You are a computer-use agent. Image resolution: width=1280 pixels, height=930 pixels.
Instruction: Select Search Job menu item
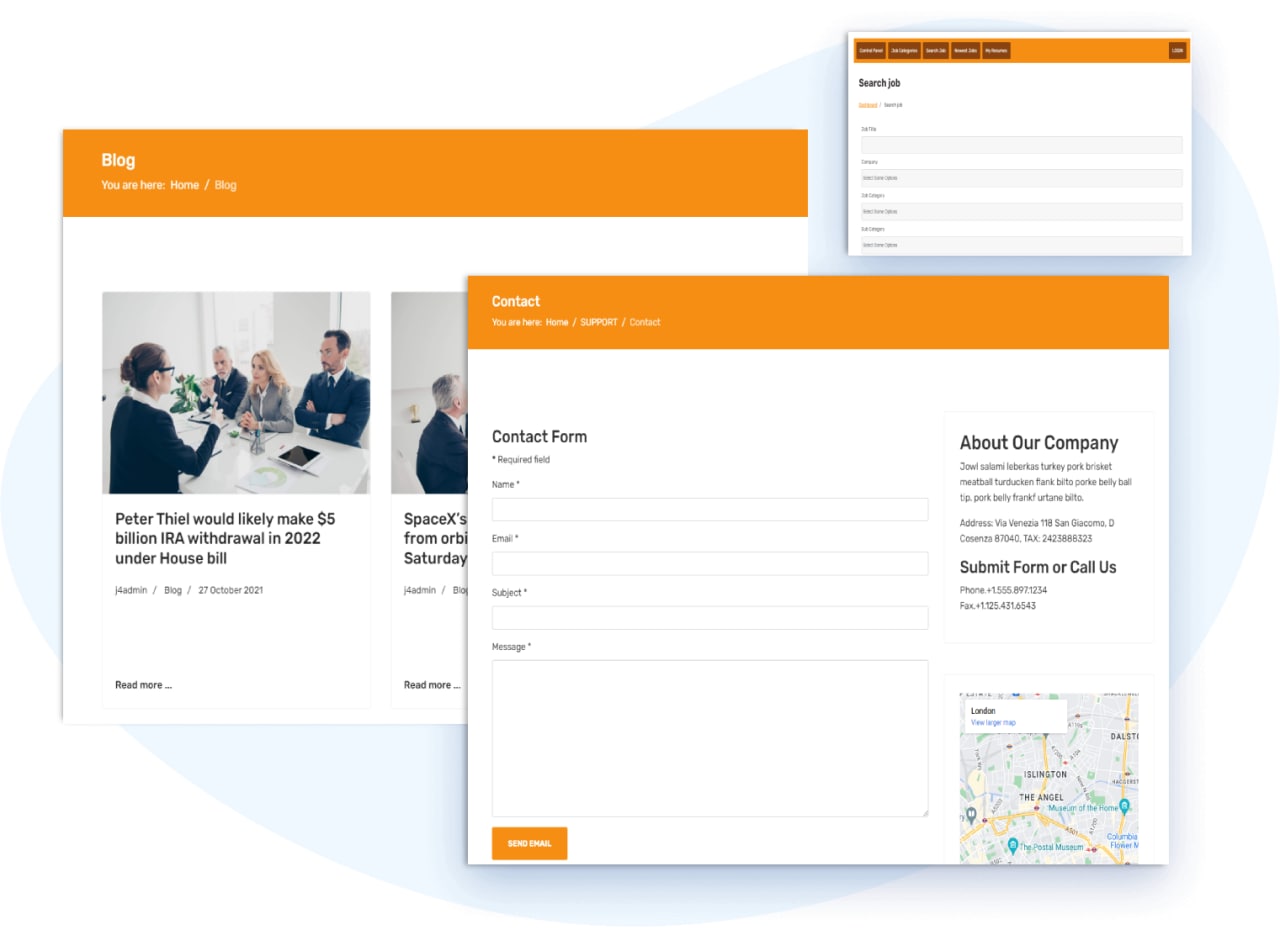(x=935, y=50)
